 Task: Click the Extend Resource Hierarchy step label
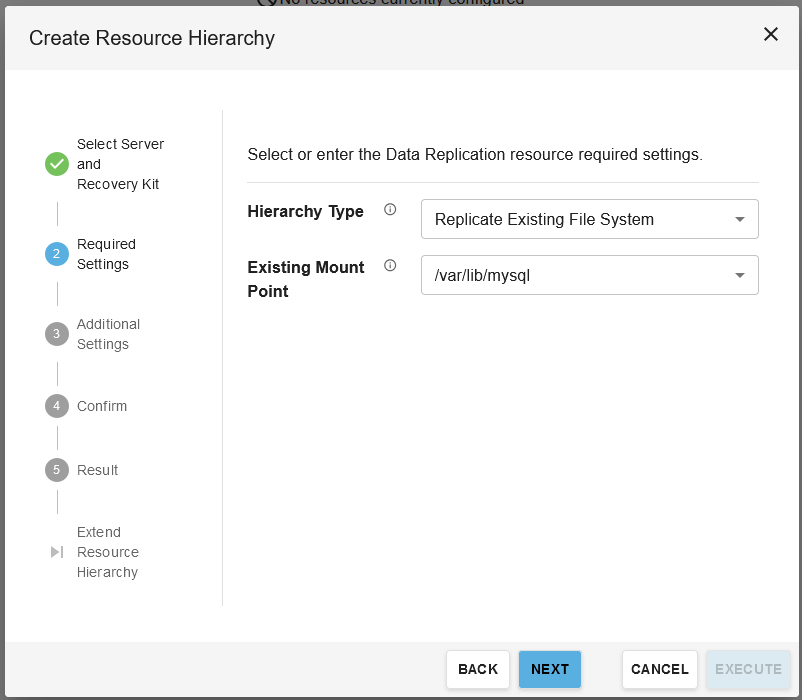coord(107,552)
